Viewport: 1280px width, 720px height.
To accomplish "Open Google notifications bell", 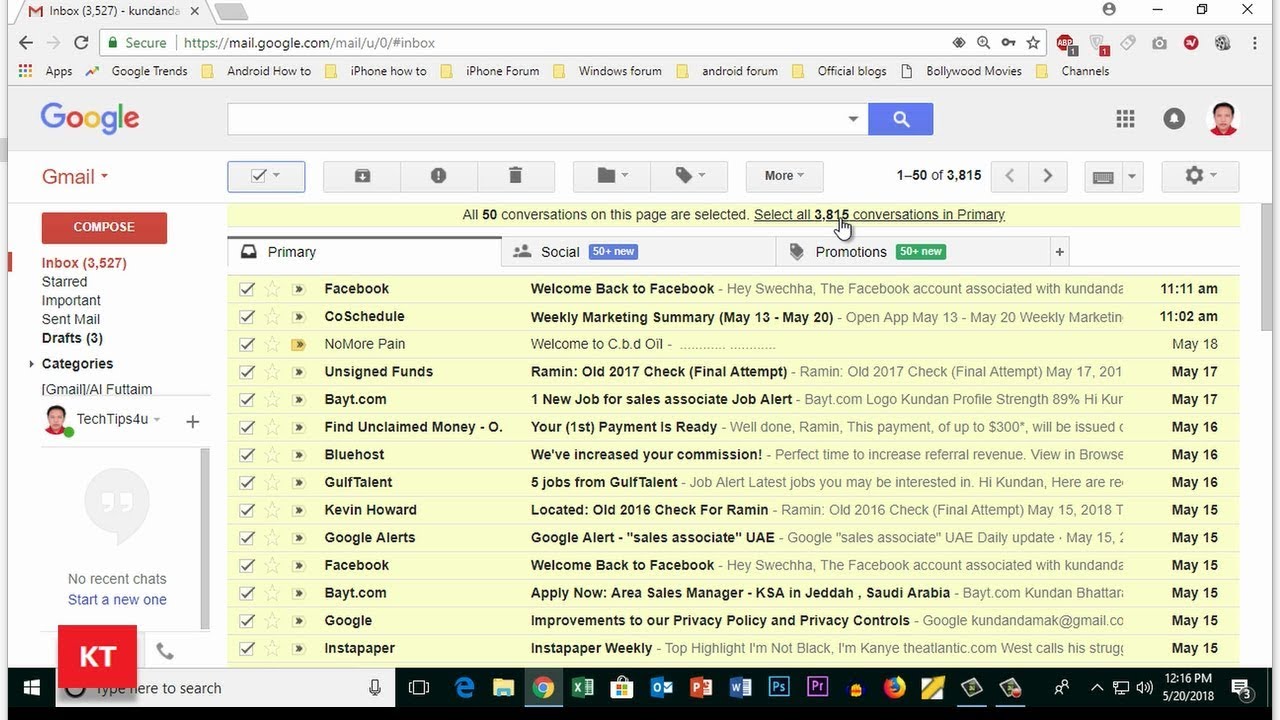I will tap(1174, 119).
